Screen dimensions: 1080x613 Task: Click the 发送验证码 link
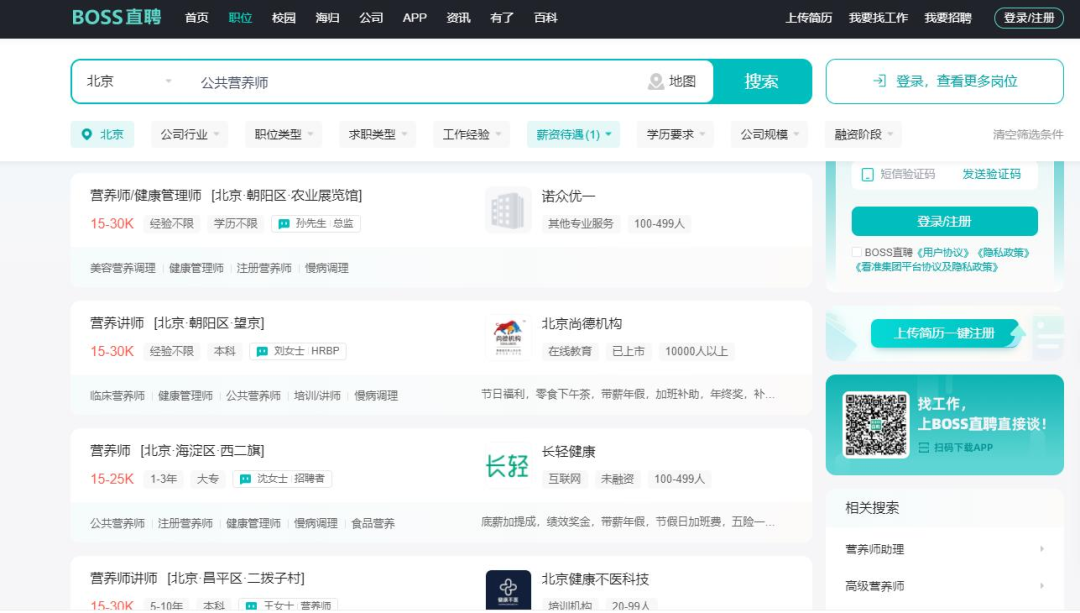[x=991, y=174]
